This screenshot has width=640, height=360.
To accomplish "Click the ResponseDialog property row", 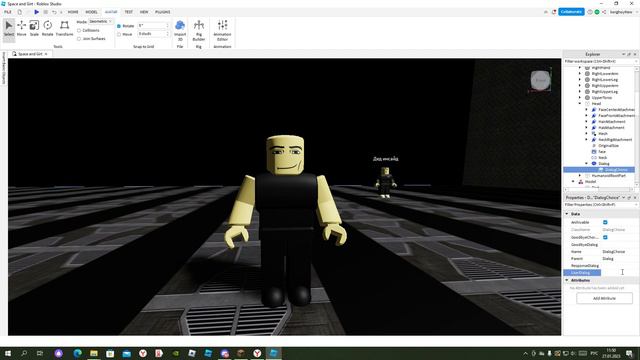I will coord(601,266).
